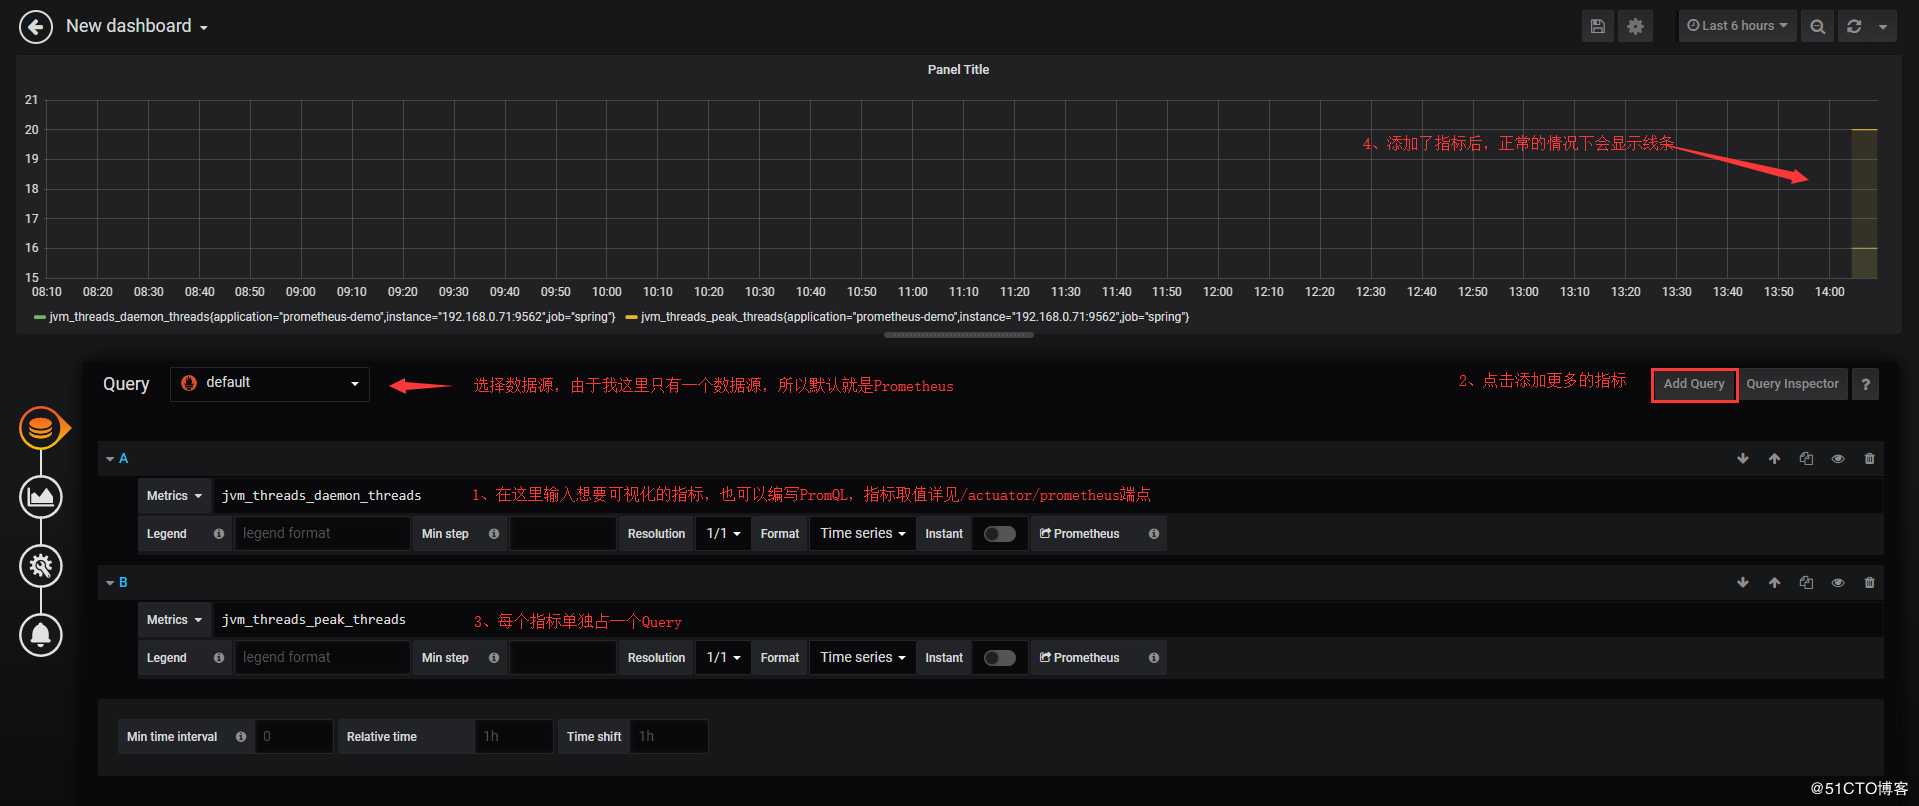1919x806 pixels.
Task: Click the jvm_threads_peak_threads query field
Action: coord(1048,620)
